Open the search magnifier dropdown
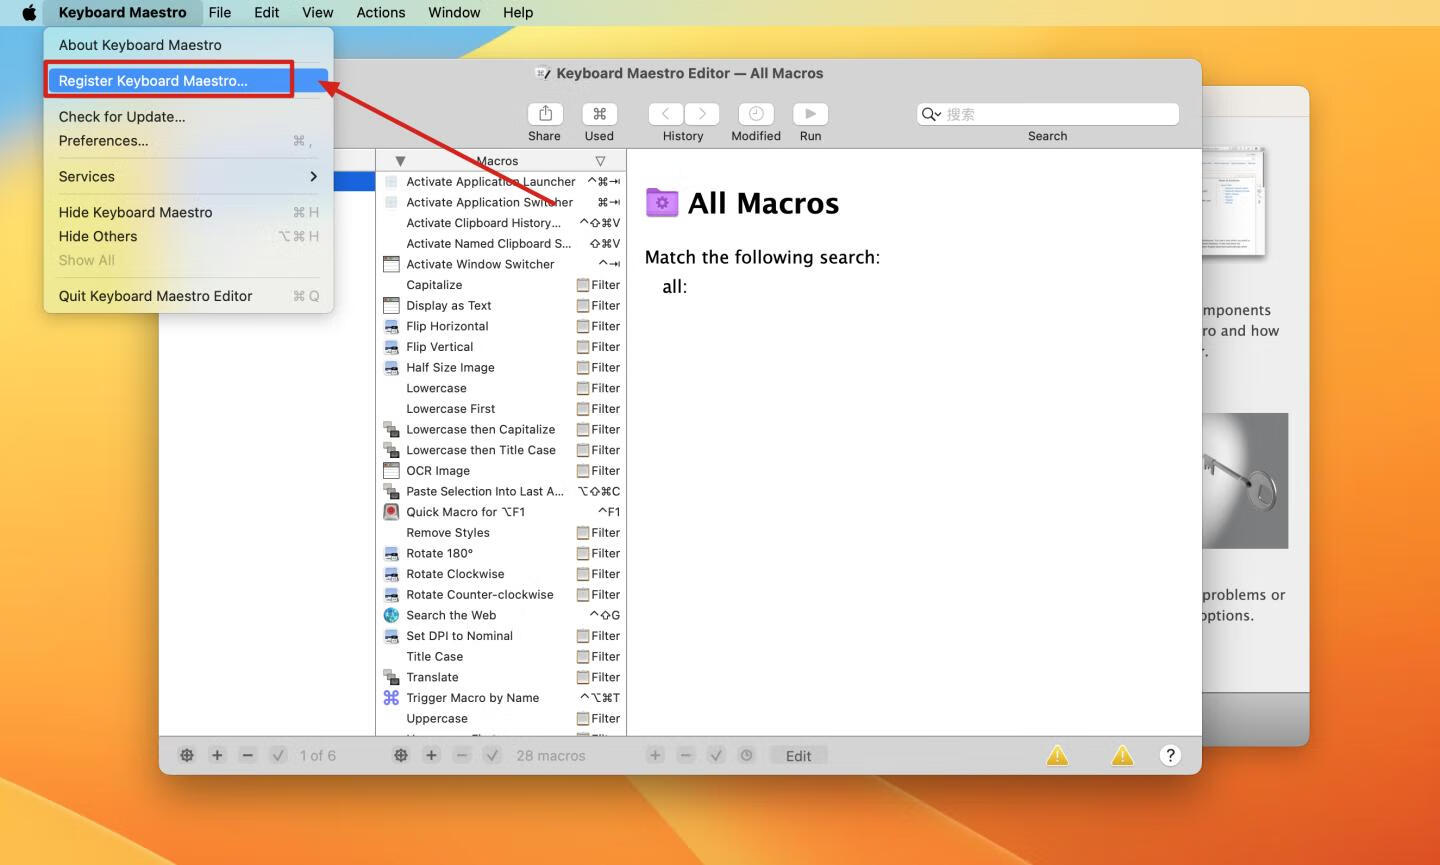This screenshot has height=865, width=1440. point(931,114)
